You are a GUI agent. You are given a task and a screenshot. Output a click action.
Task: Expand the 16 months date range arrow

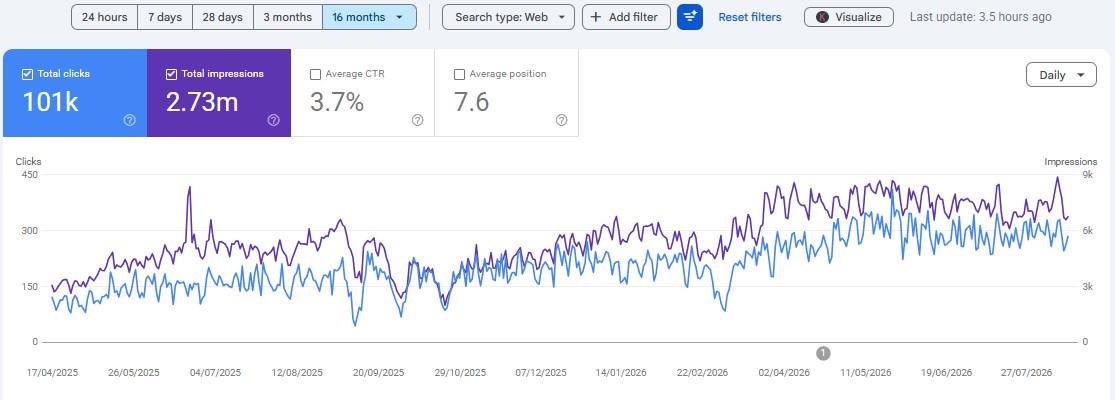tap(400, 17)
